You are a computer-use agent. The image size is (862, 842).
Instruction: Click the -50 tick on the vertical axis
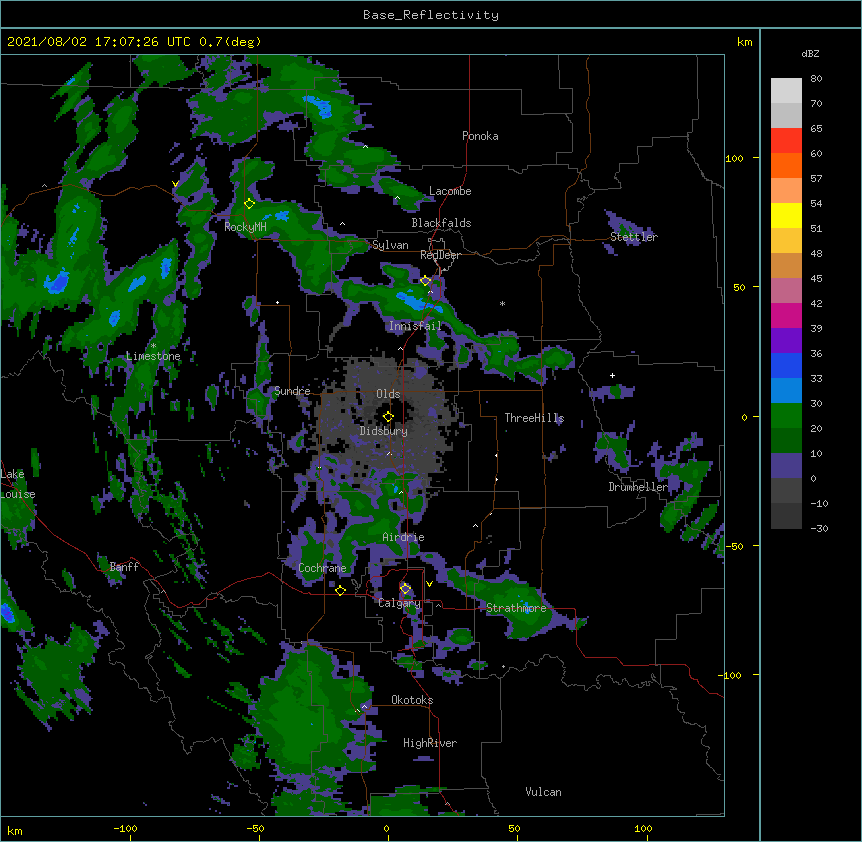(x=734, y=546)
